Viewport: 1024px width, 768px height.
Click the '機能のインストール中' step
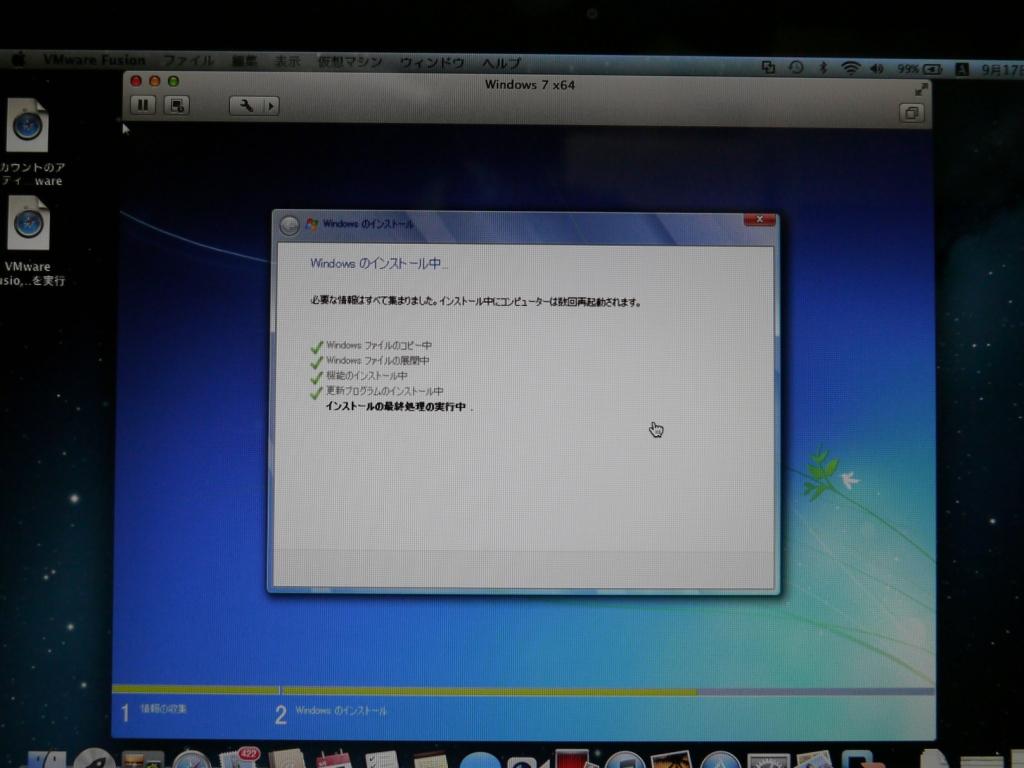pyautogui.click(x=366, y=376)
